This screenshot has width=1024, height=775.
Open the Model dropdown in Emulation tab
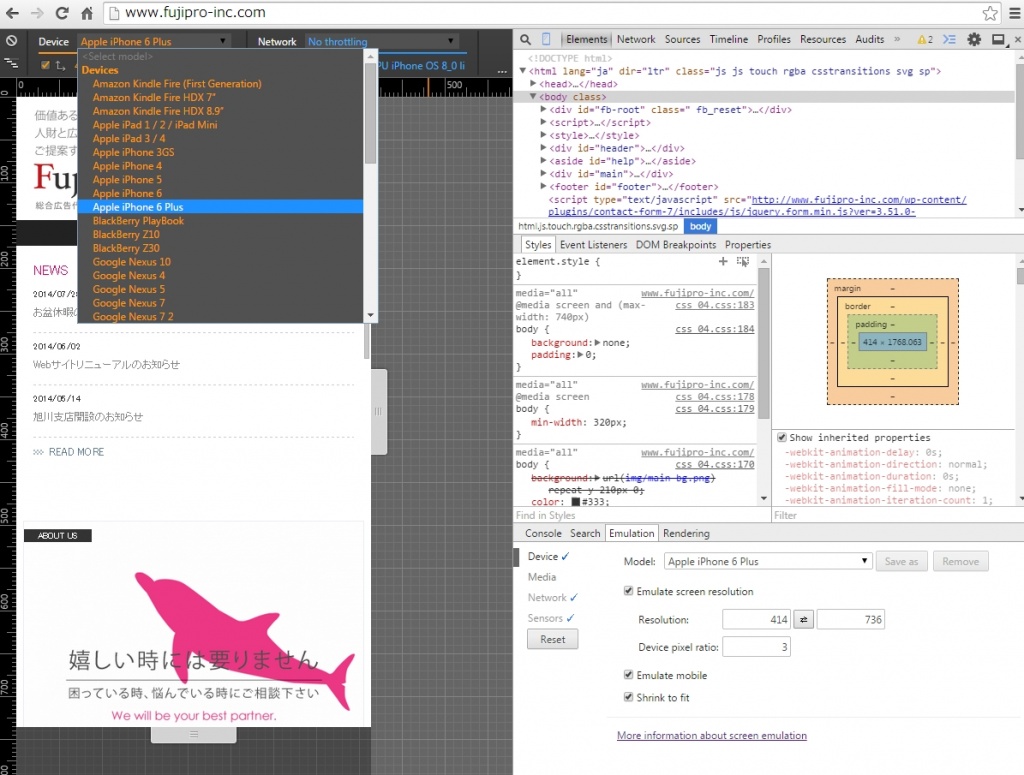[x=768, y=561]
